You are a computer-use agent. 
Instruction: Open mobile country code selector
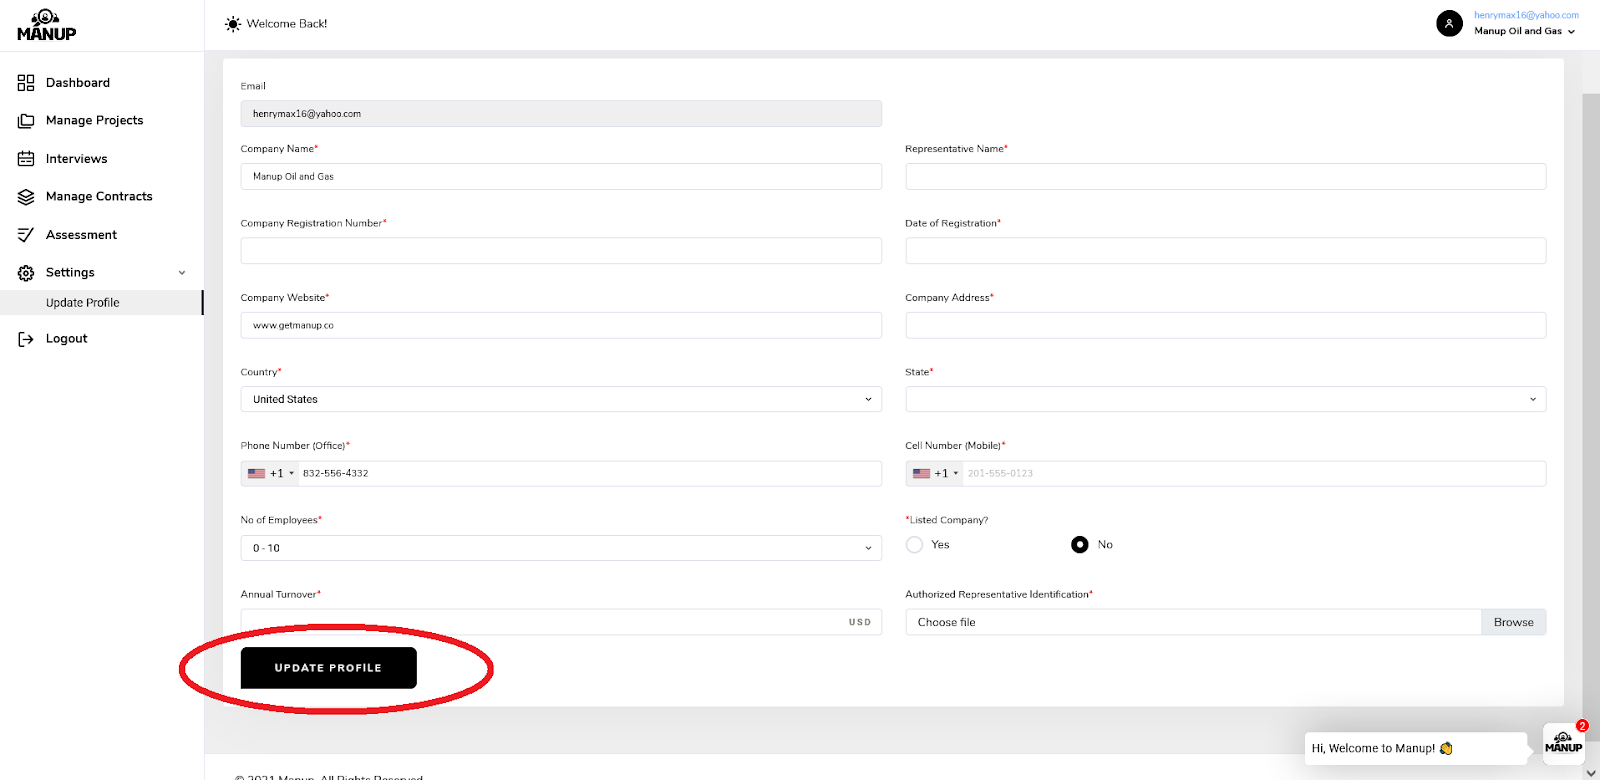click(936, 474)
